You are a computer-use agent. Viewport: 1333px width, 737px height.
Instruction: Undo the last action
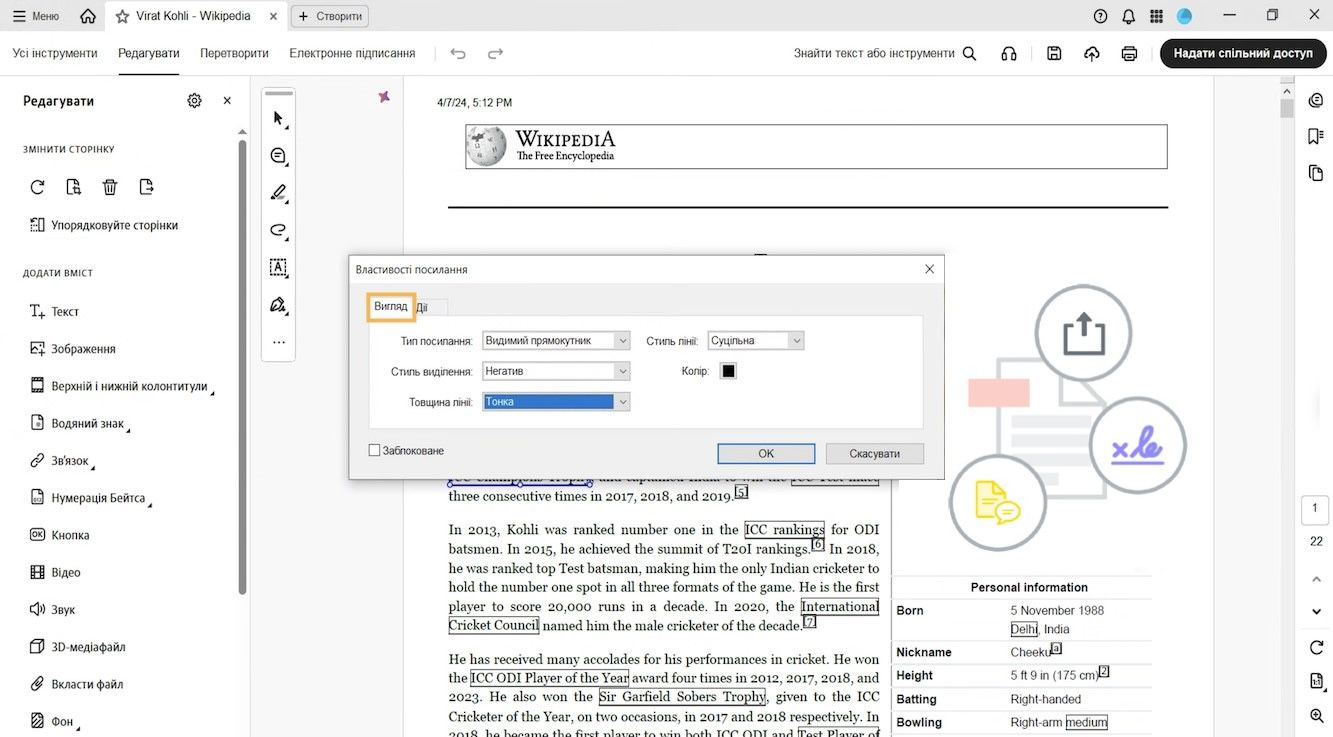[458, 54]
